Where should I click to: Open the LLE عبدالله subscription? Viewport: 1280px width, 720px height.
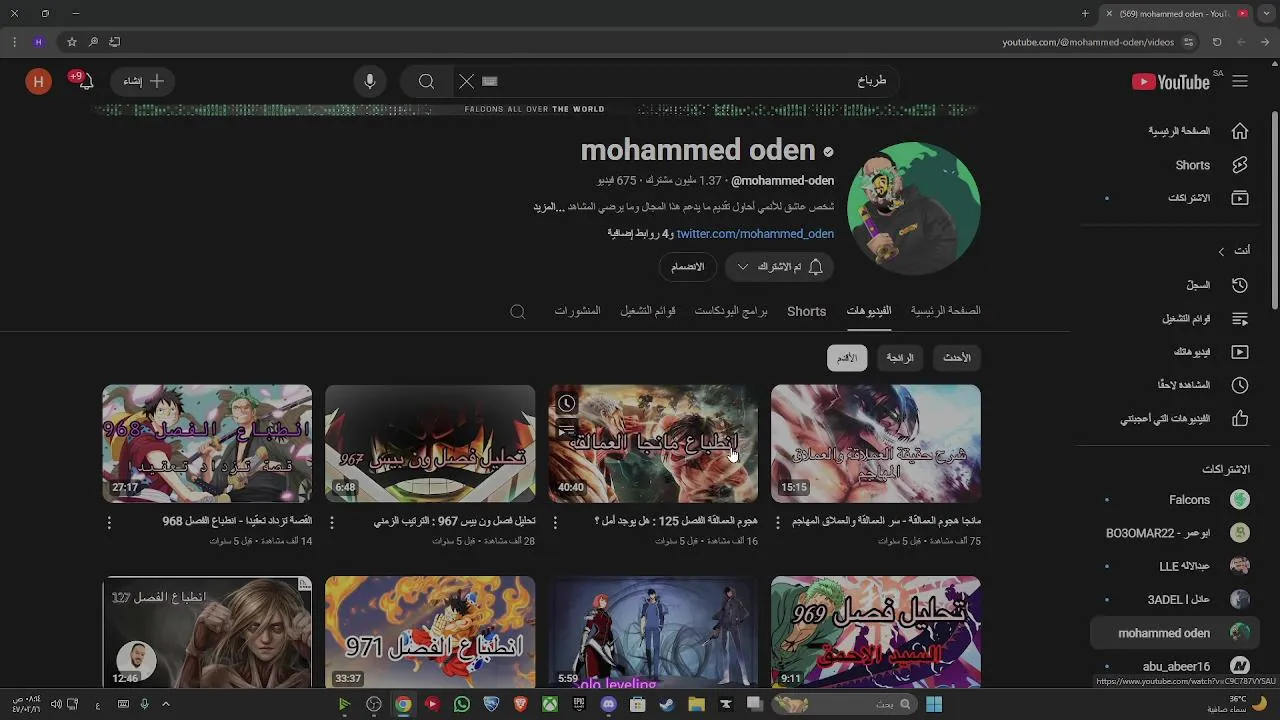[1176, 566]
